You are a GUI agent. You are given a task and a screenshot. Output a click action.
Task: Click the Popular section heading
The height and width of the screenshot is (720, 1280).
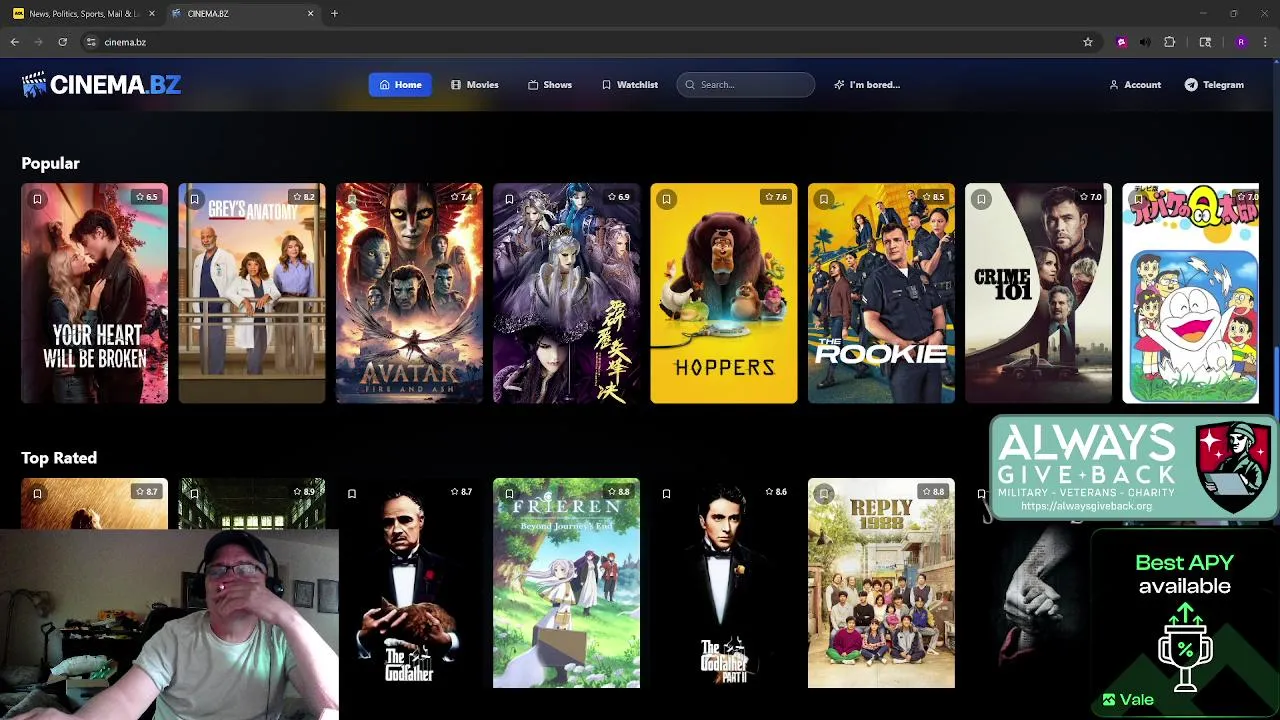[x=50, y=163]
